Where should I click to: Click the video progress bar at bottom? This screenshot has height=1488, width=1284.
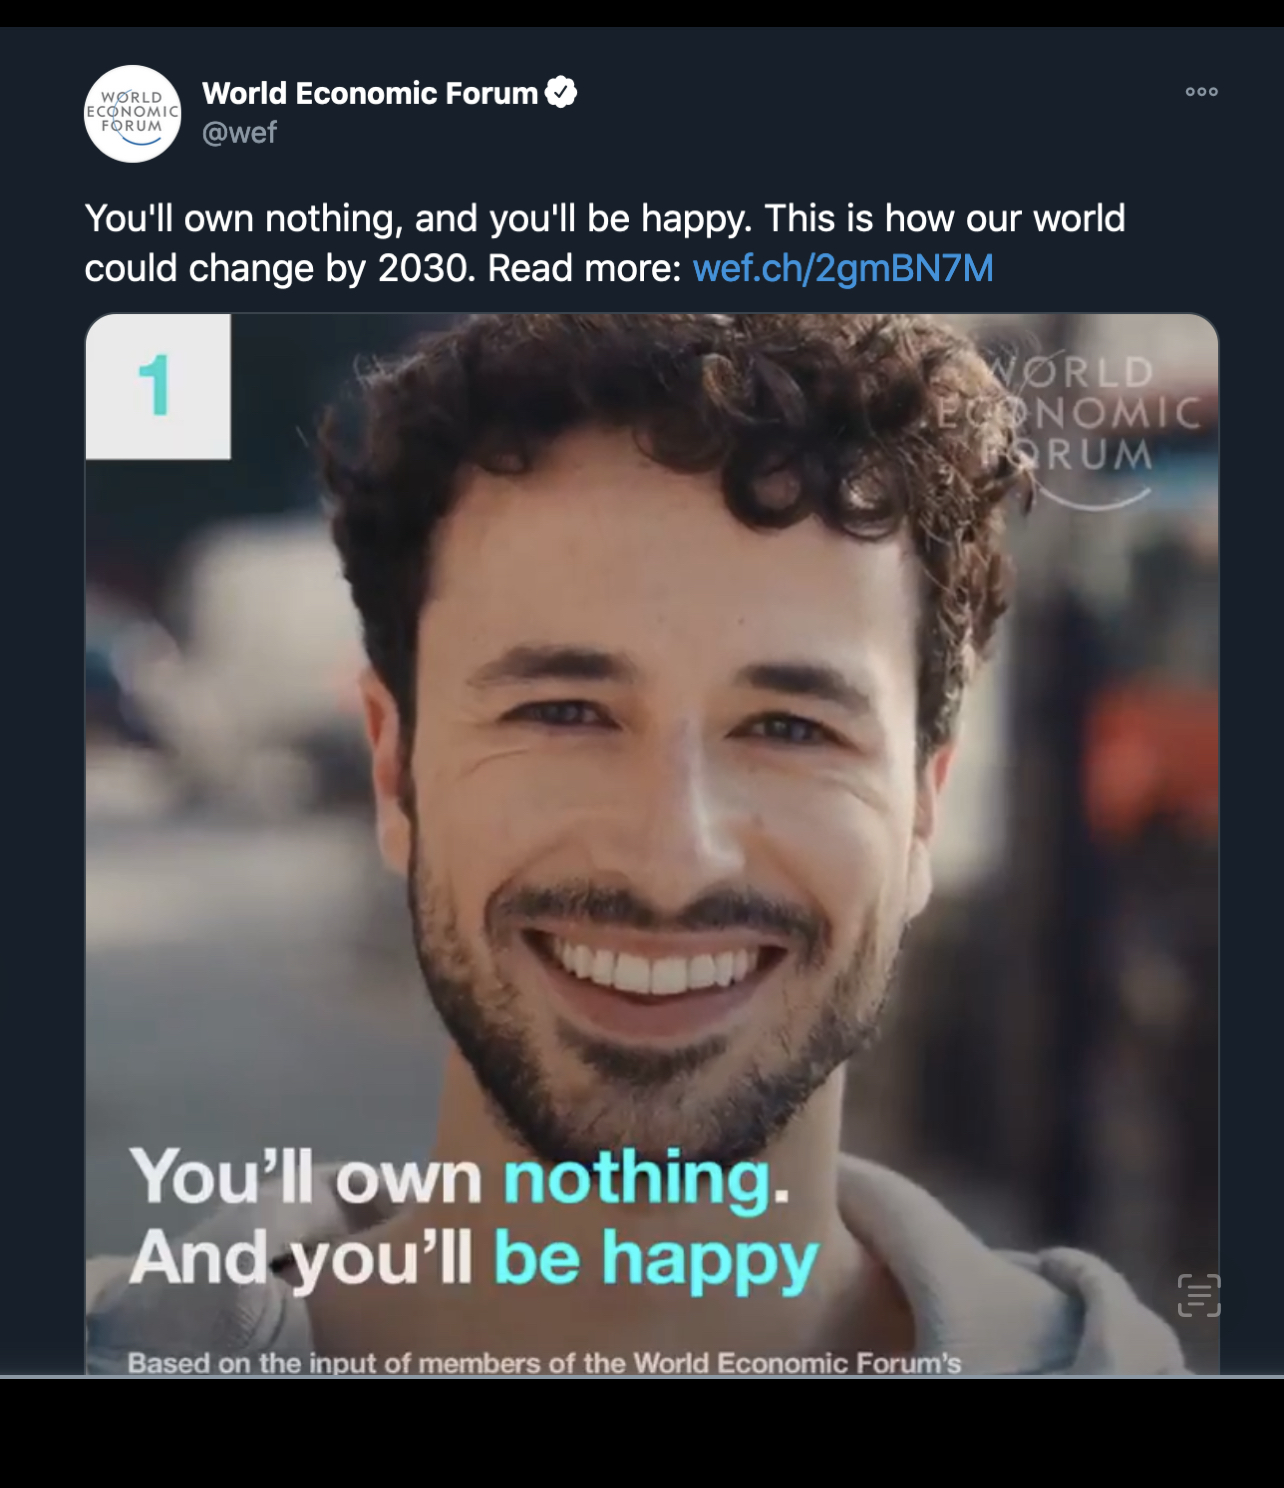point(642,1377)
